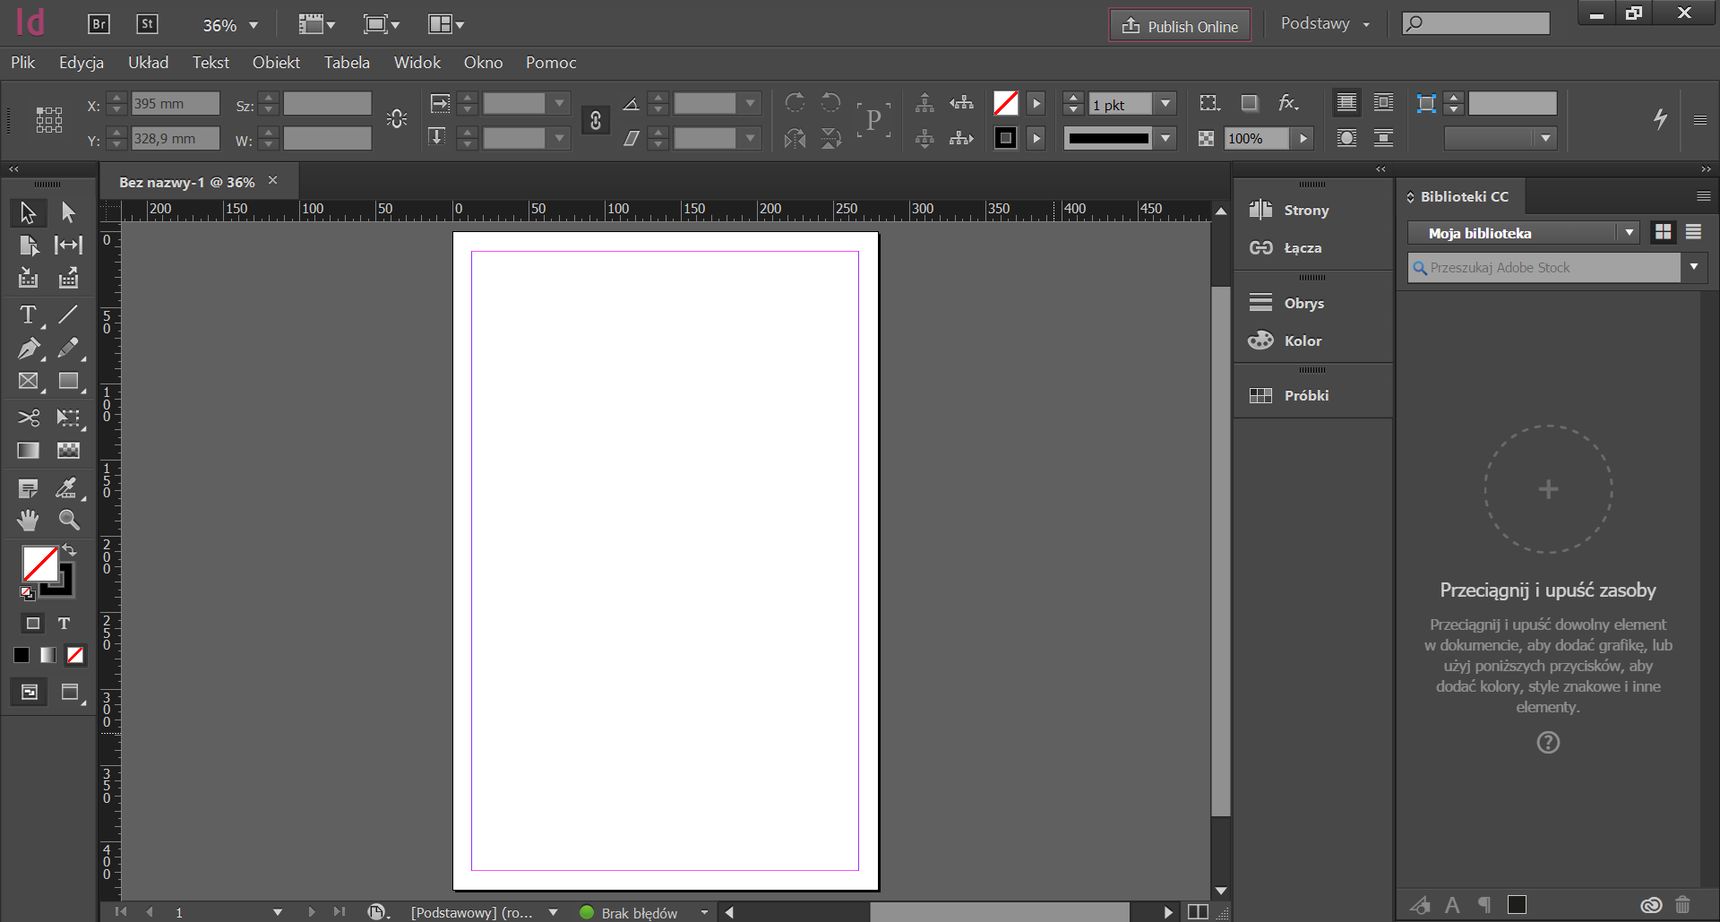The width and height of the screenshot is (1720, 922).
Task: Switch library to list view
Action: click(1693, 232)
